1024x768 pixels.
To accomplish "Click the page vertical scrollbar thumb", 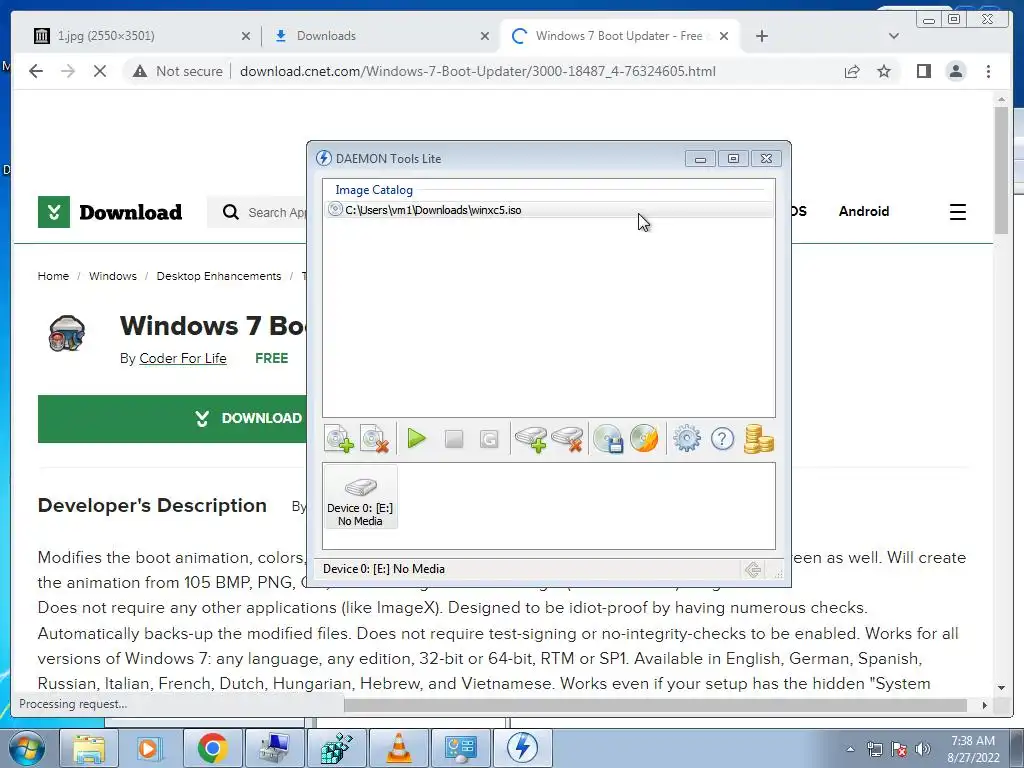I will click(1001, 170).
